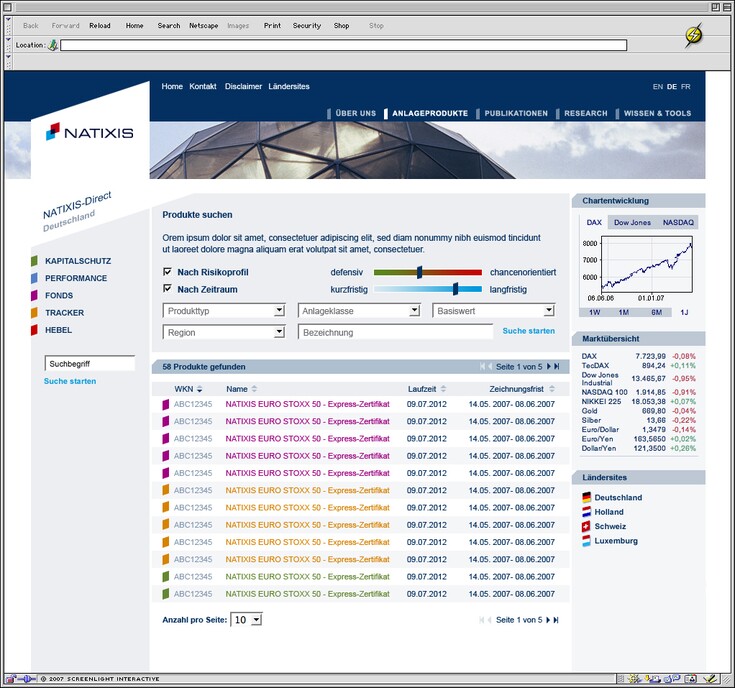This screenshot has height=688, width=735.
Task: Jump to last page in bottom pager
Action: tap(556, 620)
